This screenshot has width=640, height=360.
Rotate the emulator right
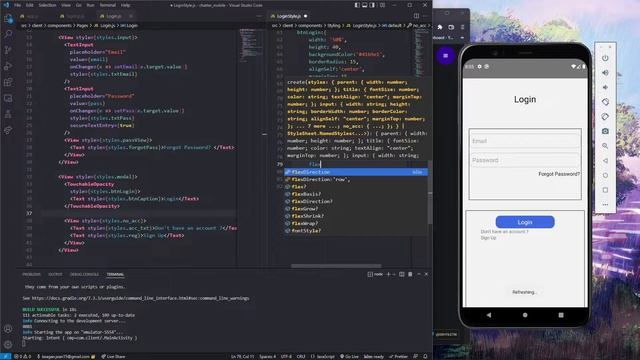(605, 116)
